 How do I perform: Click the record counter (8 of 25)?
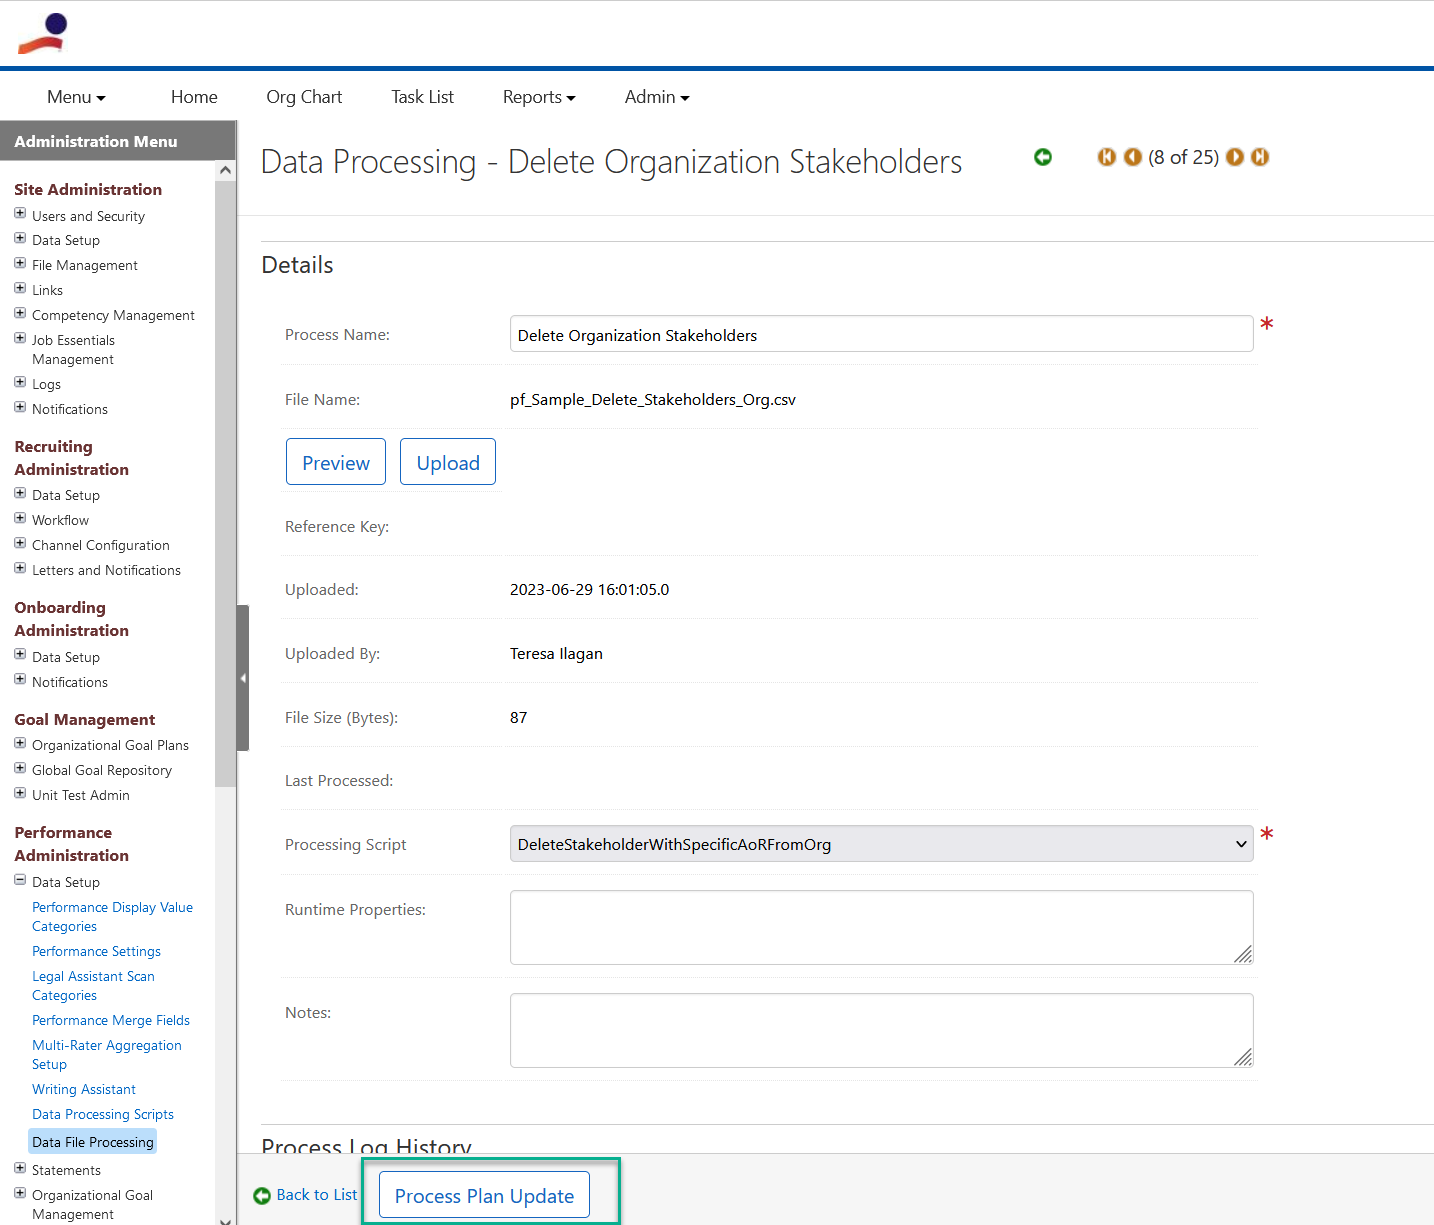(x=1184, y=157)
